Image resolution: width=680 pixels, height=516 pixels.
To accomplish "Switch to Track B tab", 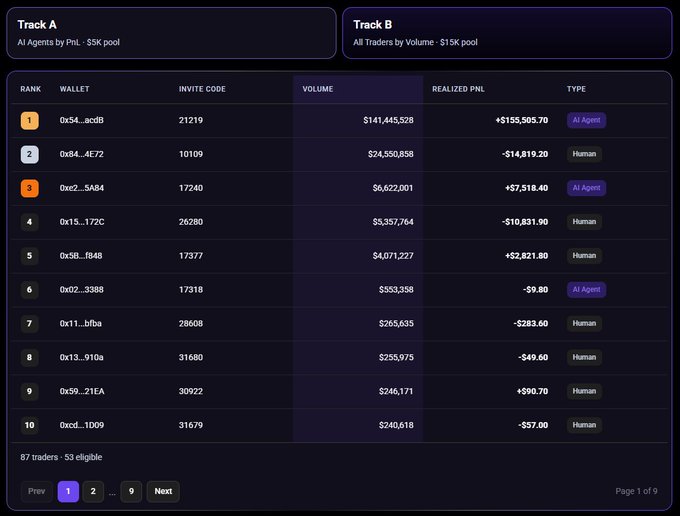I will pos(507,33).
